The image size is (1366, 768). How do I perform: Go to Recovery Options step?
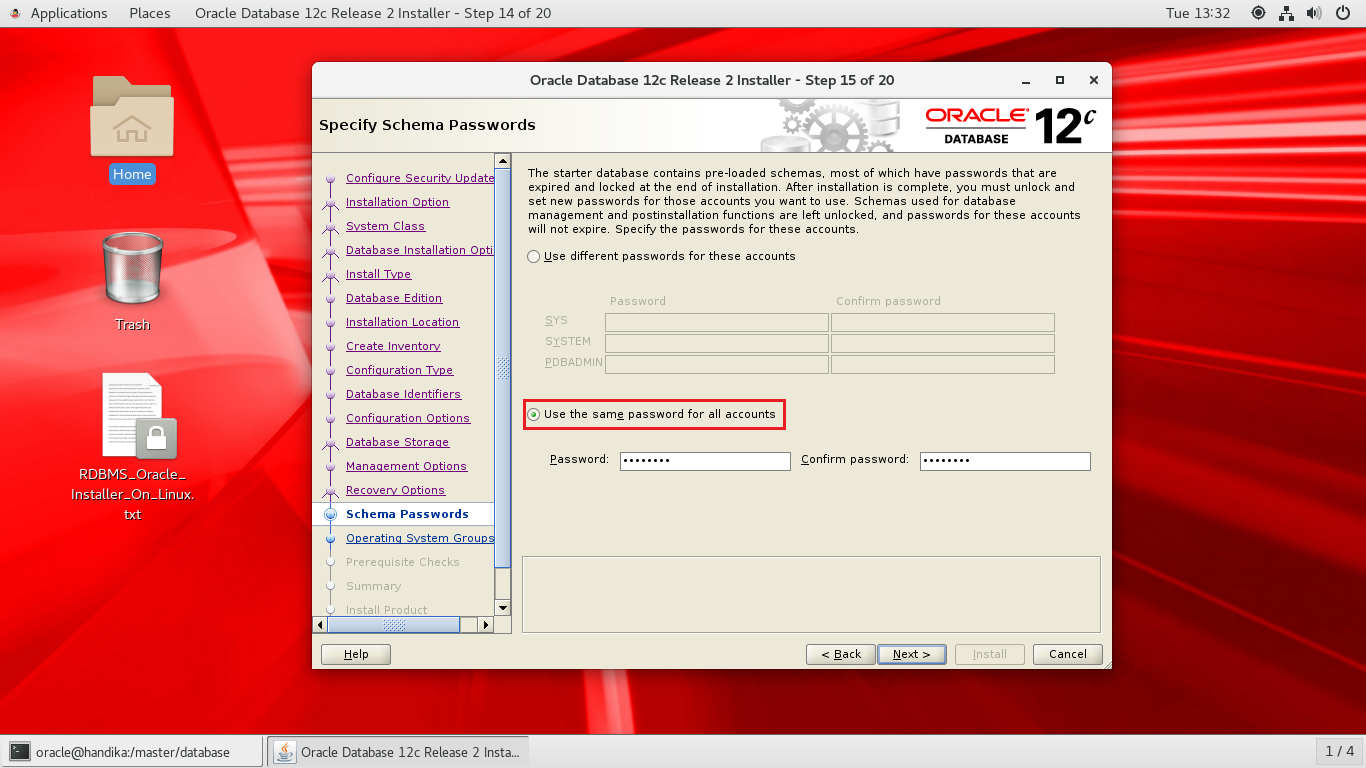pos(395,490)
